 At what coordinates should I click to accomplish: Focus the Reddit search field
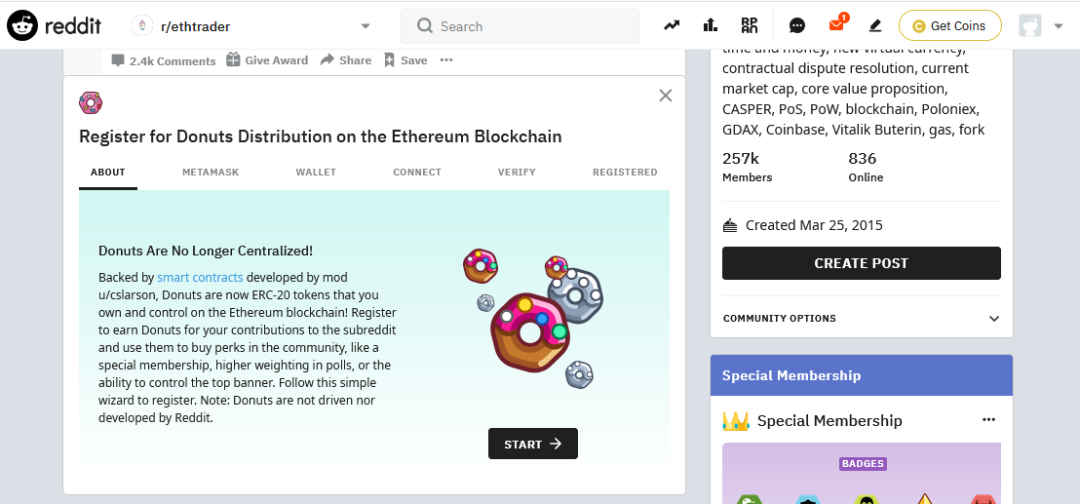(x=520, y=26)
